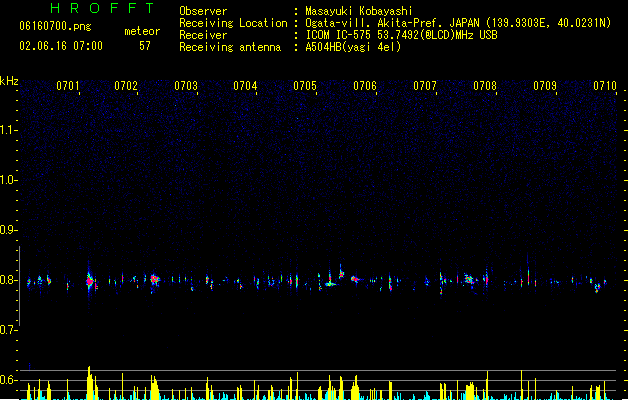
Task: Click the 1.0 frequency axis label
Action: coord(8,180)
